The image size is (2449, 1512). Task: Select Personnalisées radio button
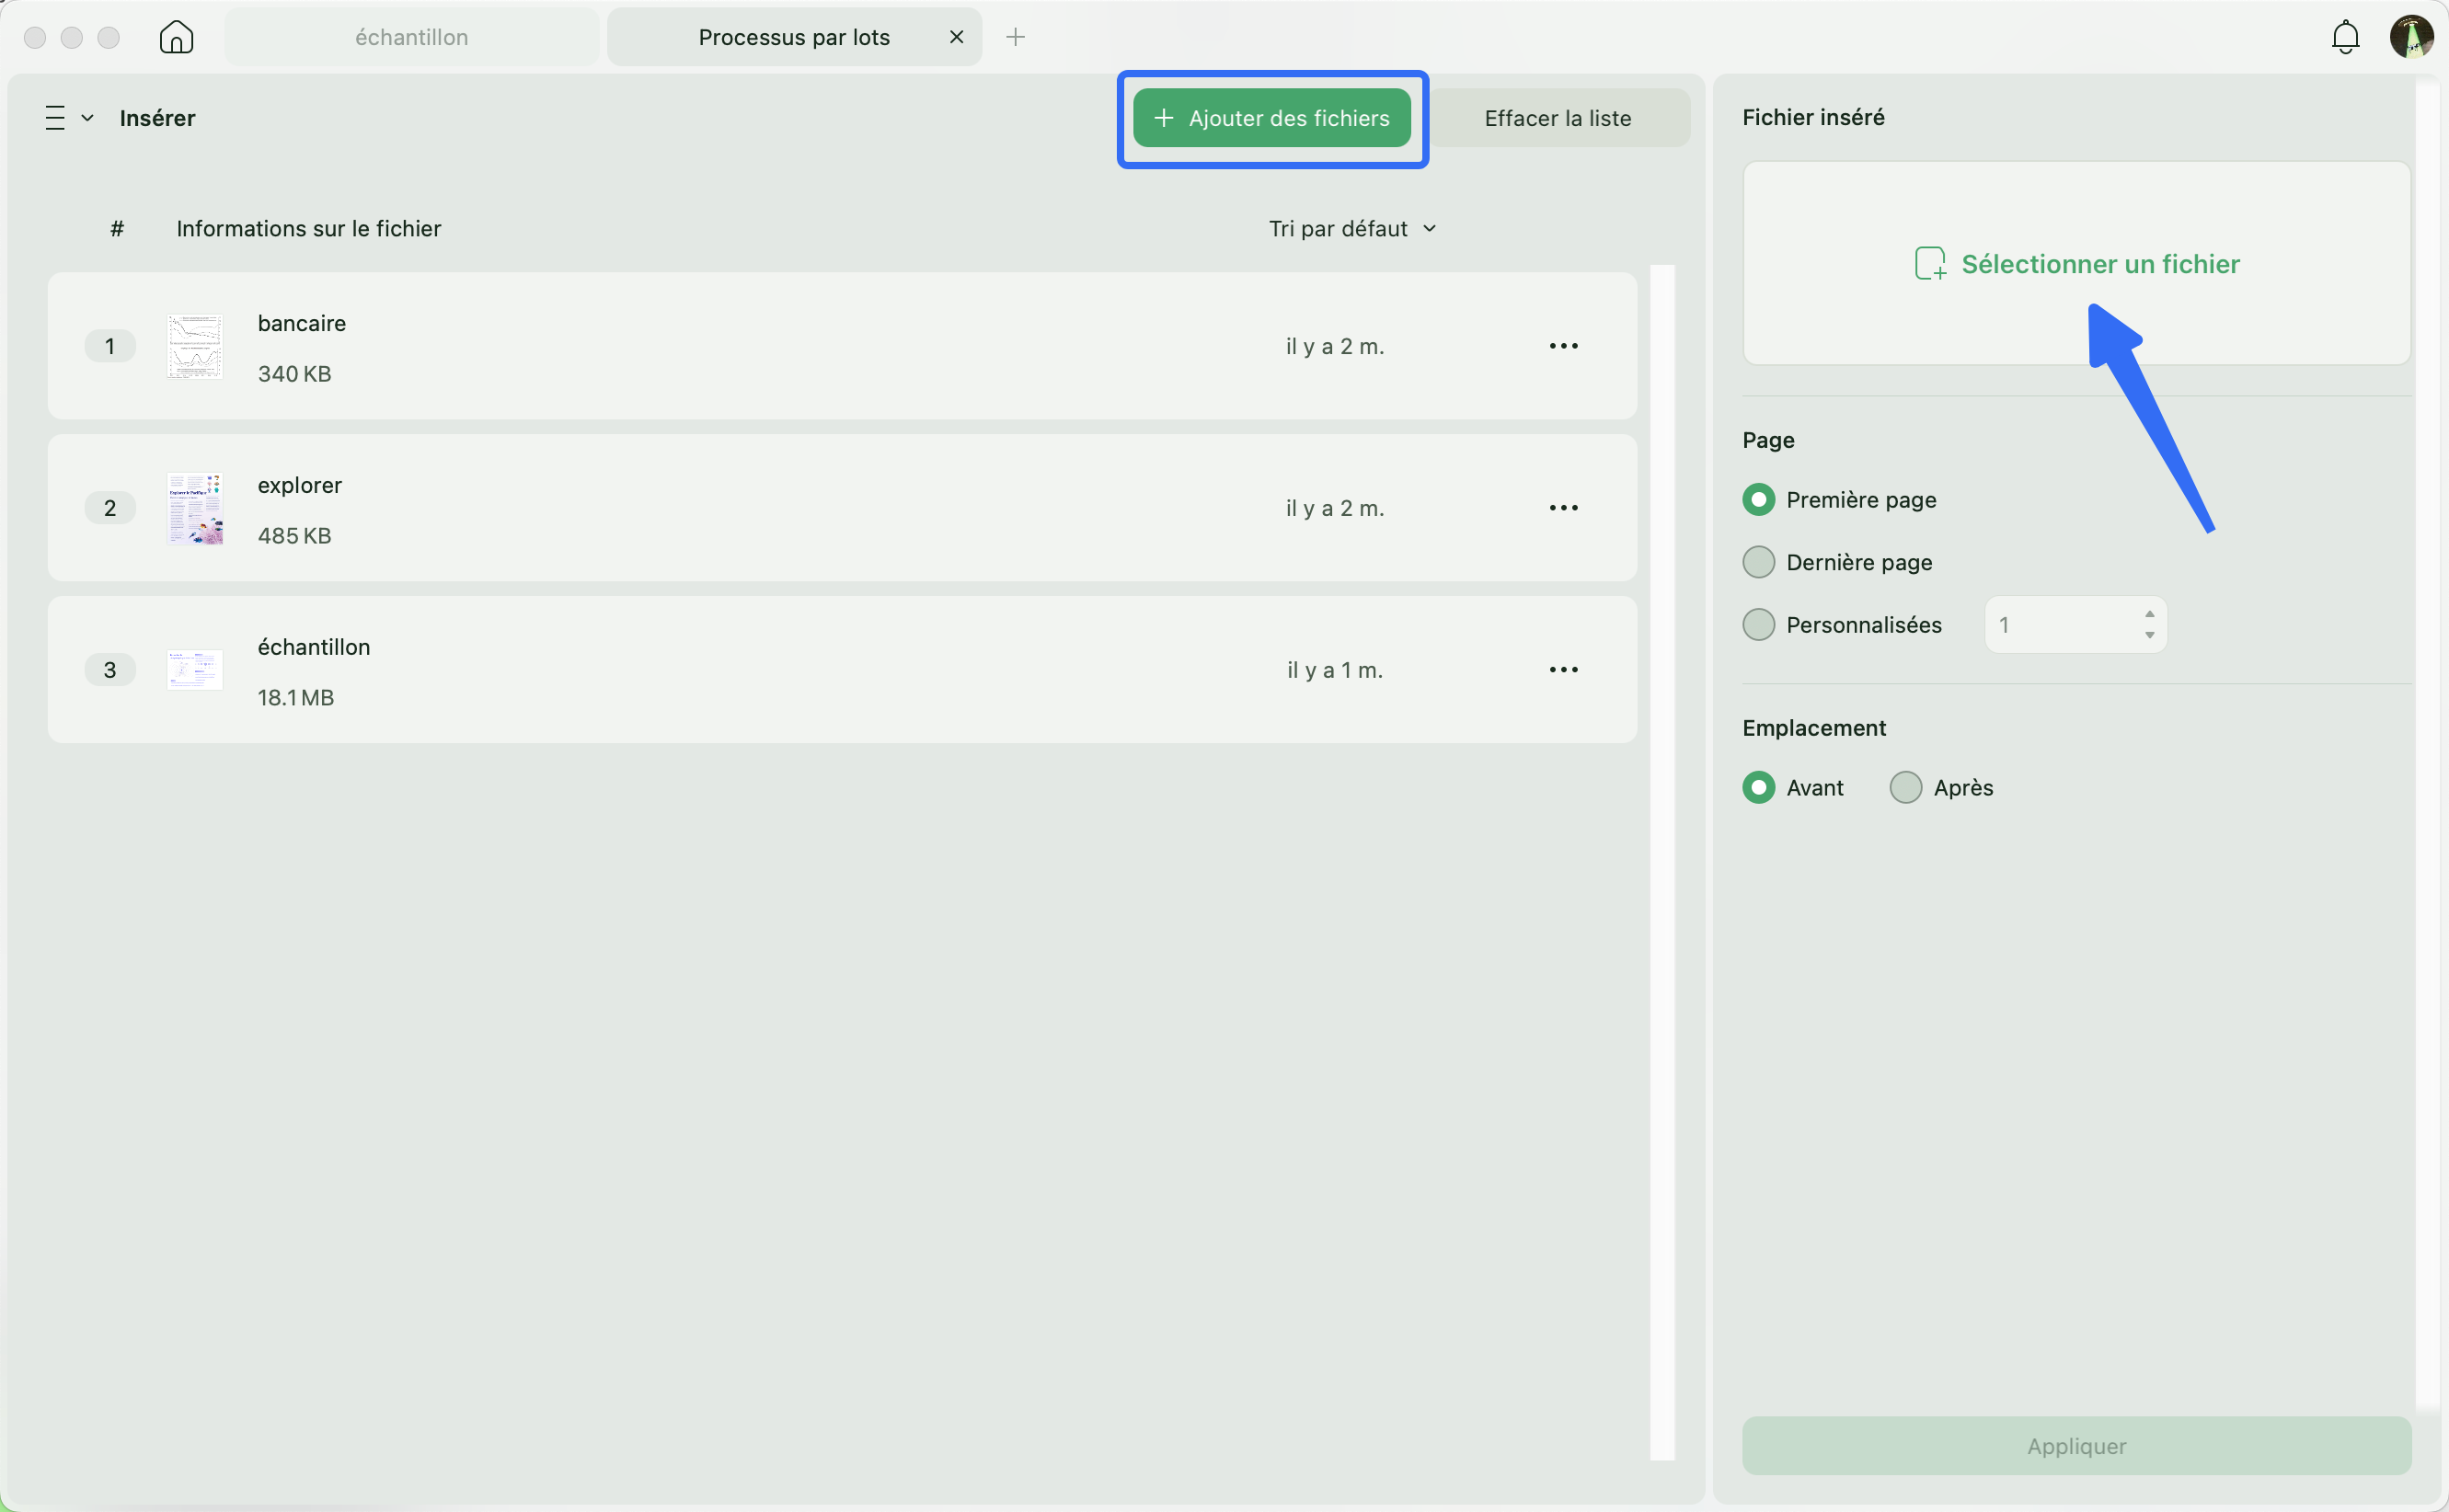pos(1758,625)
